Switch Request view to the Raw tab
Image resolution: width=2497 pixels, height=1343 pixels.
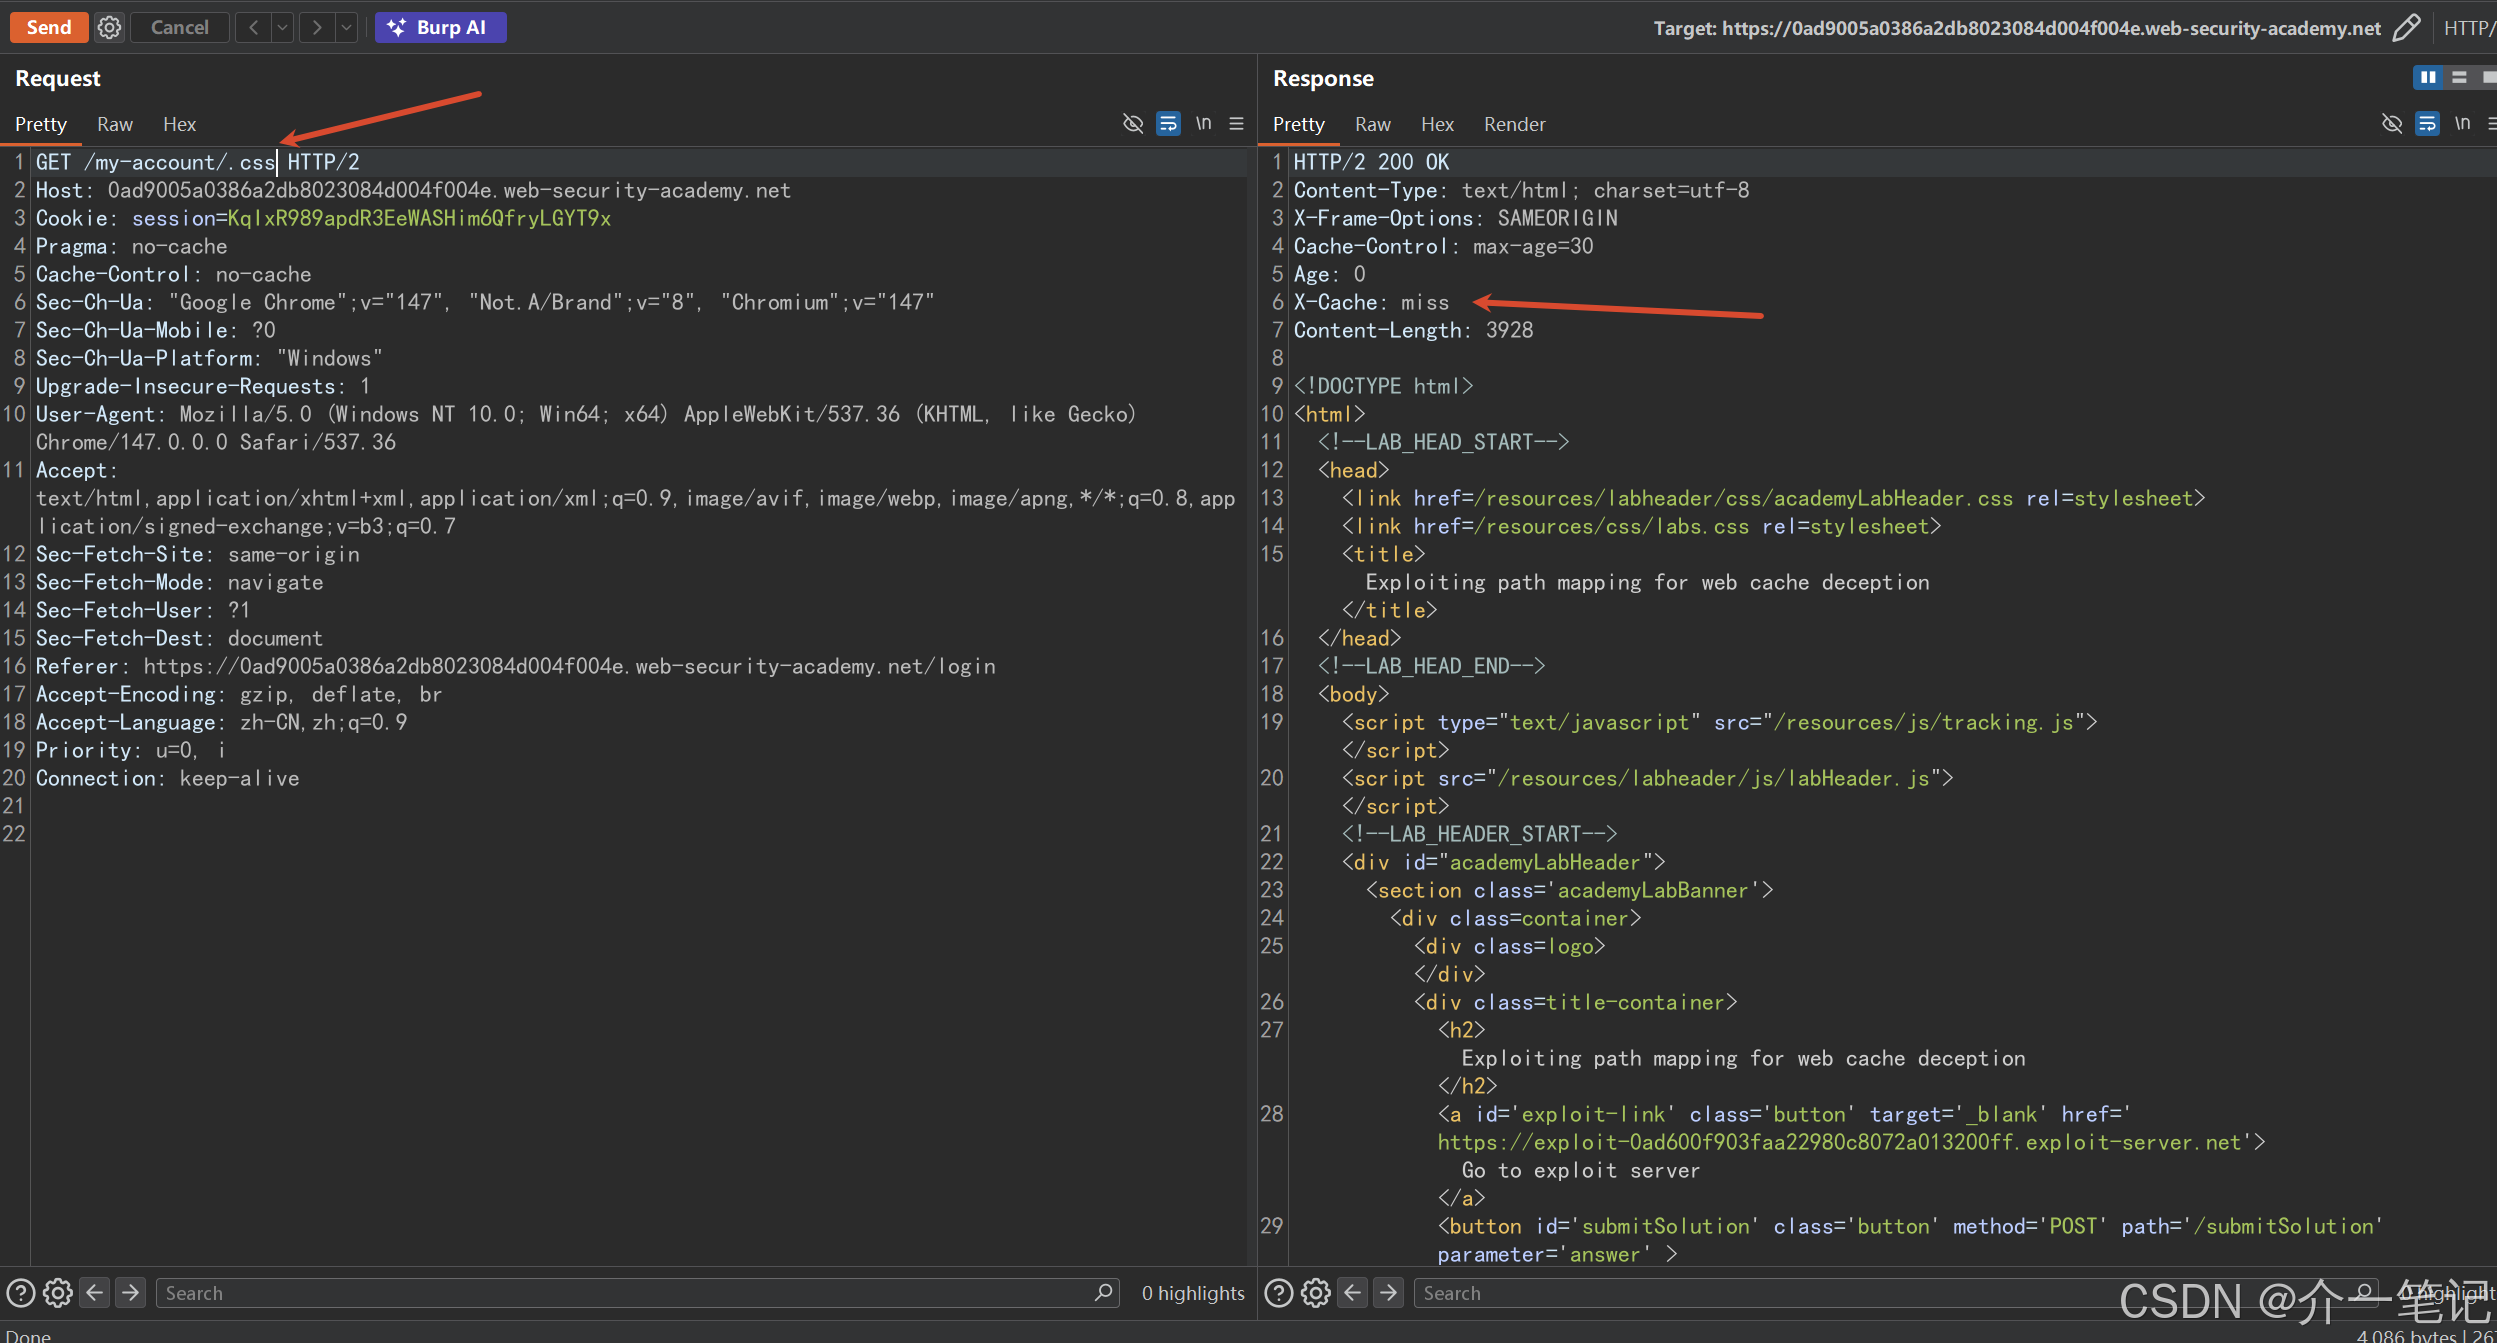[x=115, y=124]
